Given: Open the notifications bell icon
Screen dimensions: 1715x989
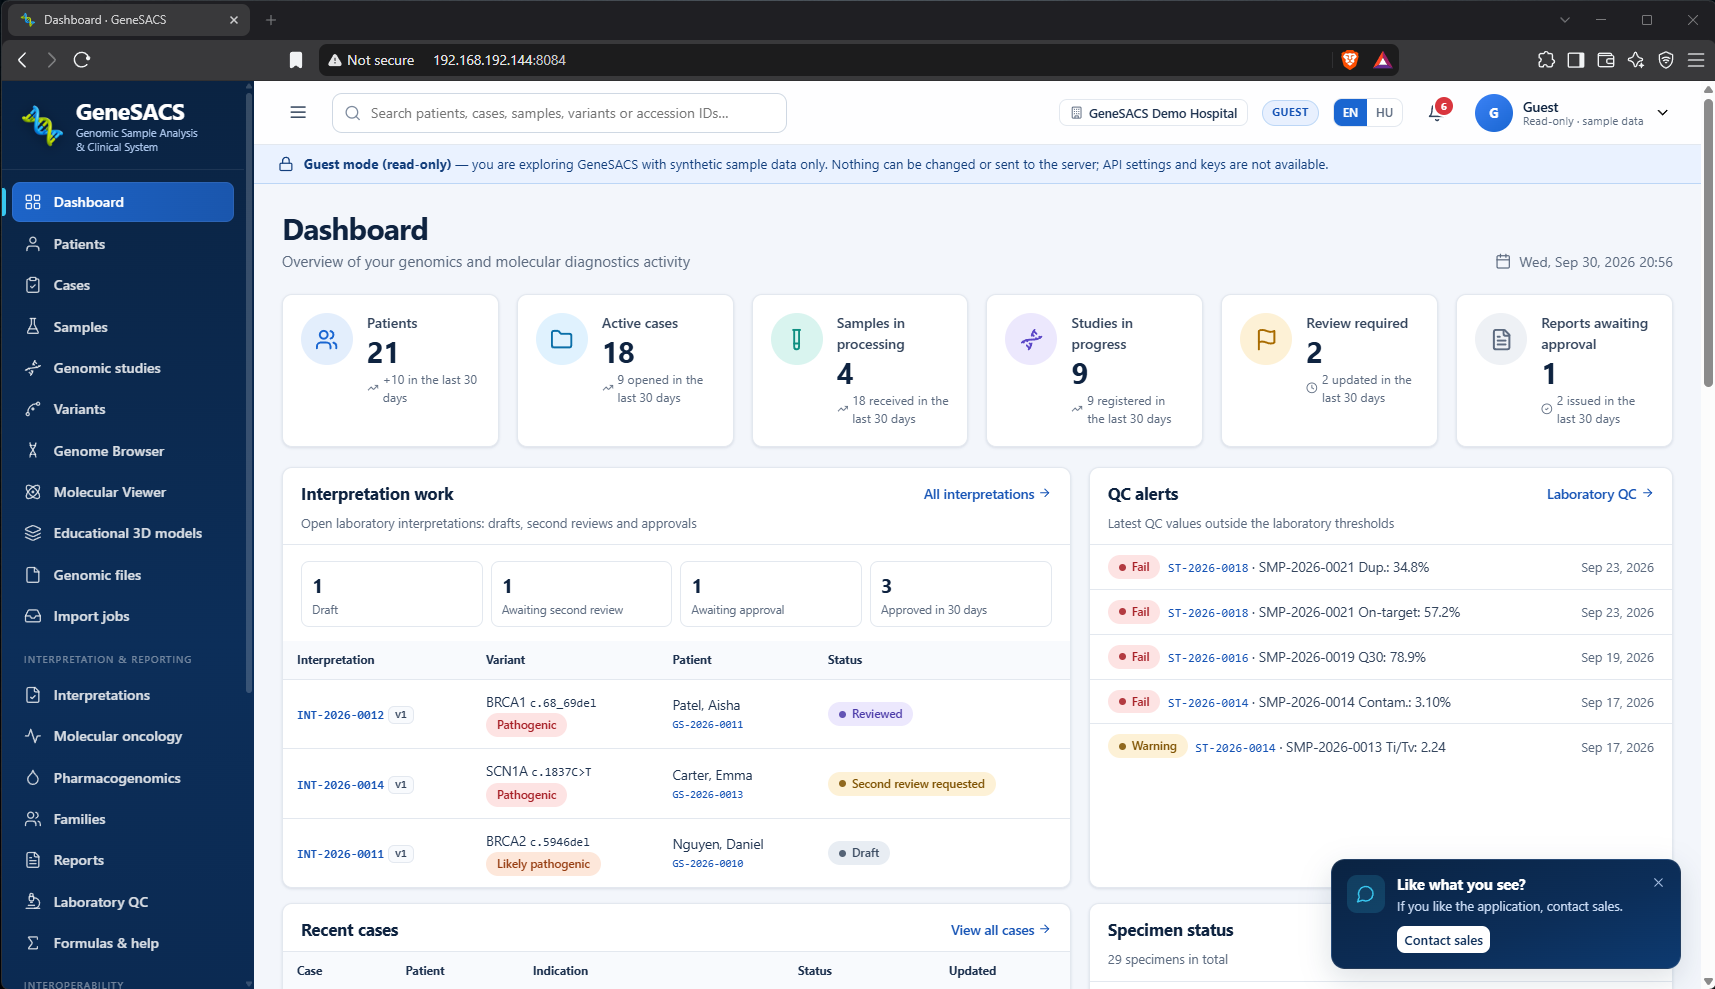Looking at the screenshot, I should (x=1436, y=113).
